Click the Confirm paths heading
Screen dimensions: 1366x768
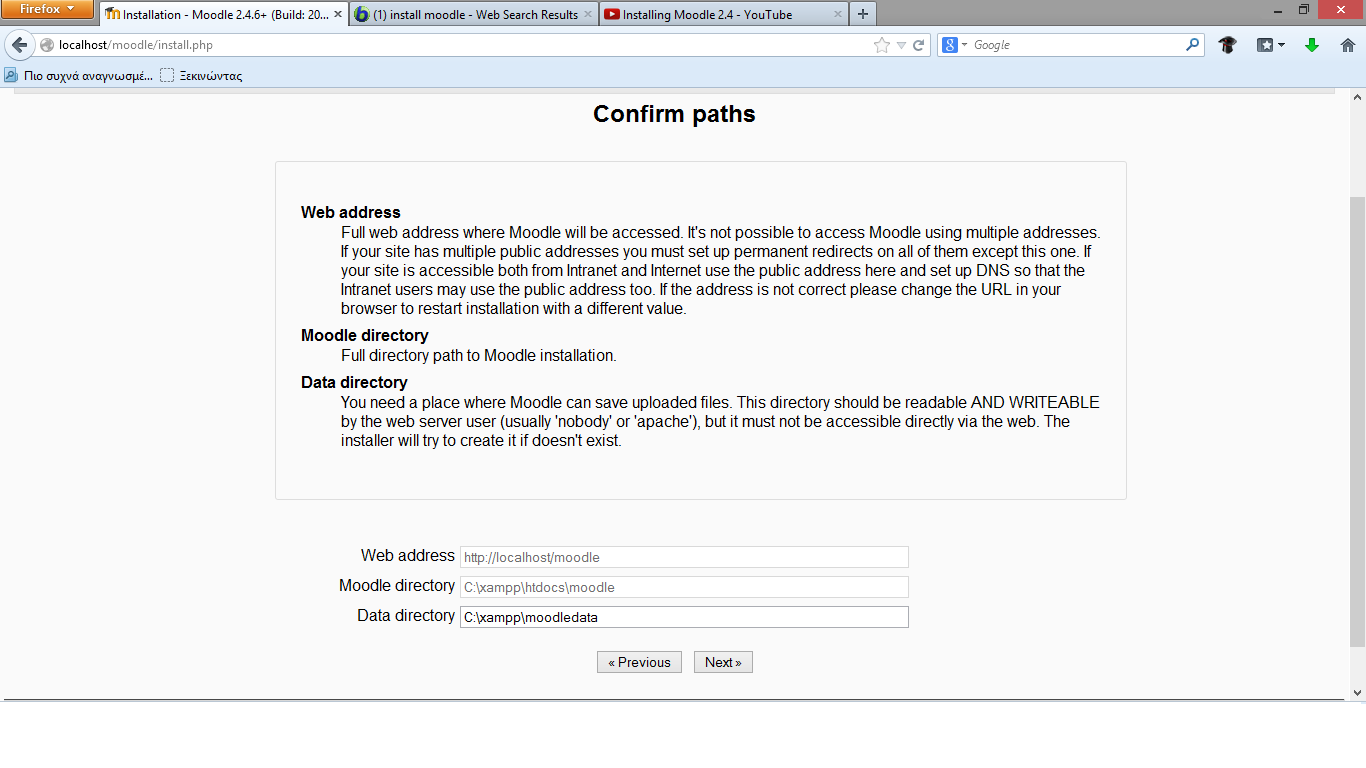[x=674, y=114]
